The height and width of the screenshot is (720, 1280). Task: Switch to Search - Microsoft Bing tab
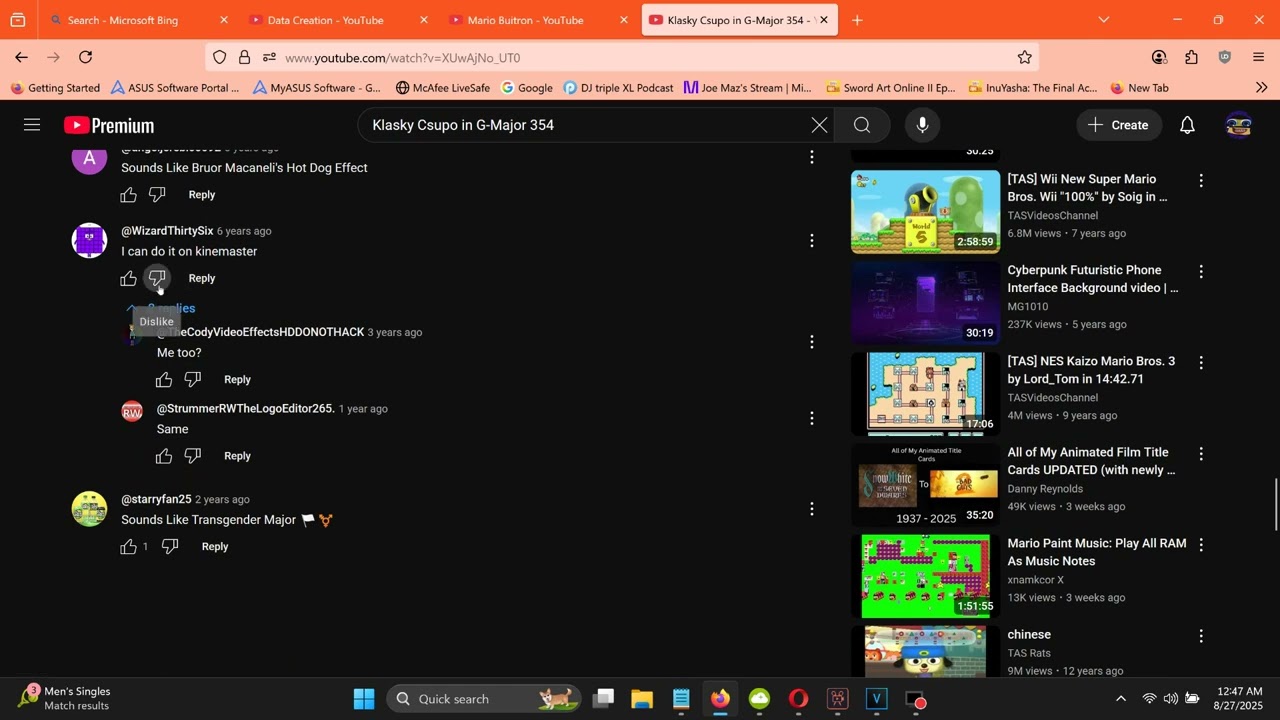pos(137,20)
